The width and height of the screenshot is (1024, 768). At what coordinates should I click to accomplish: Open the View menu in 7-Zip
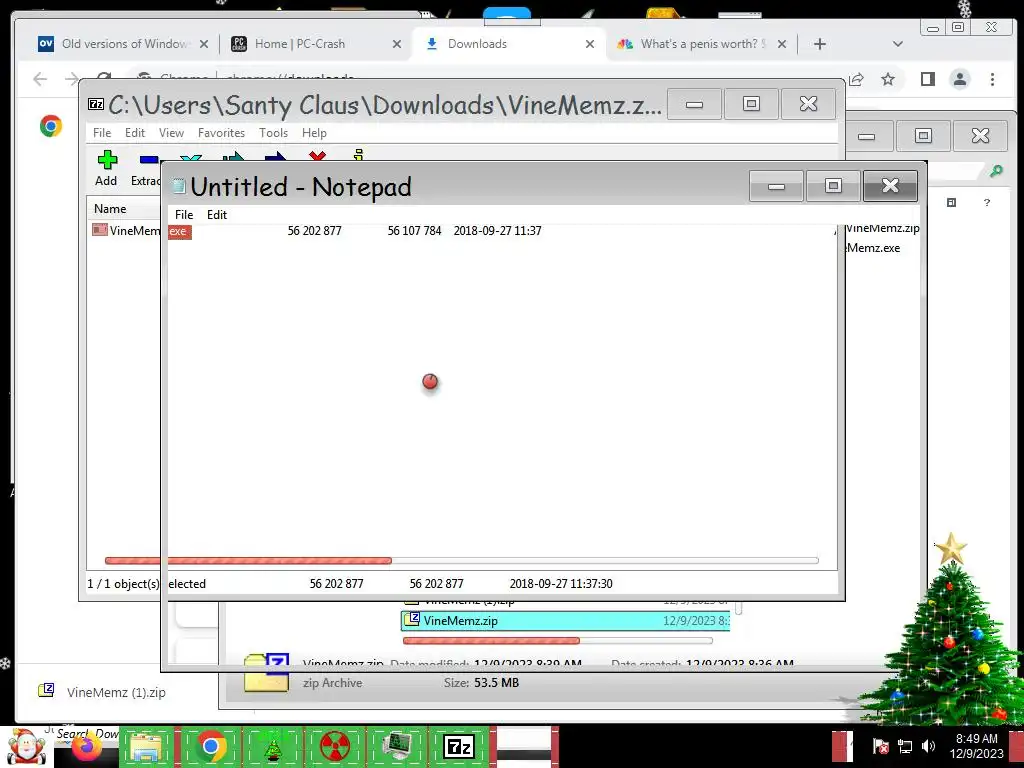tap(171, 133)
